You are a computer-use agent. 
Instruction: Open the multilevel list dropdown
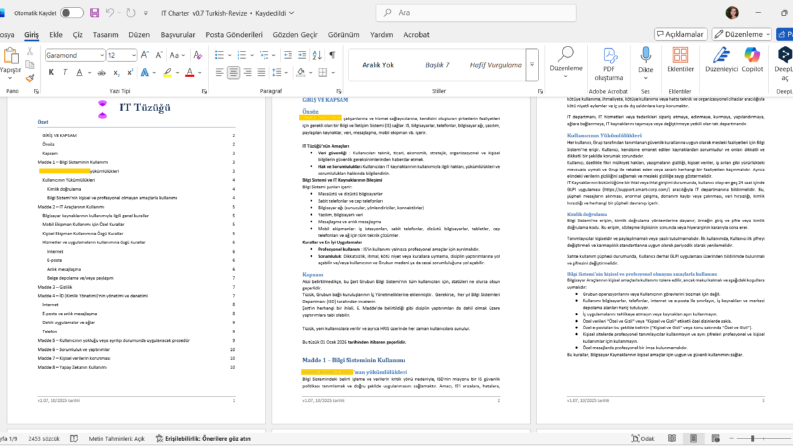click(274, 55)
